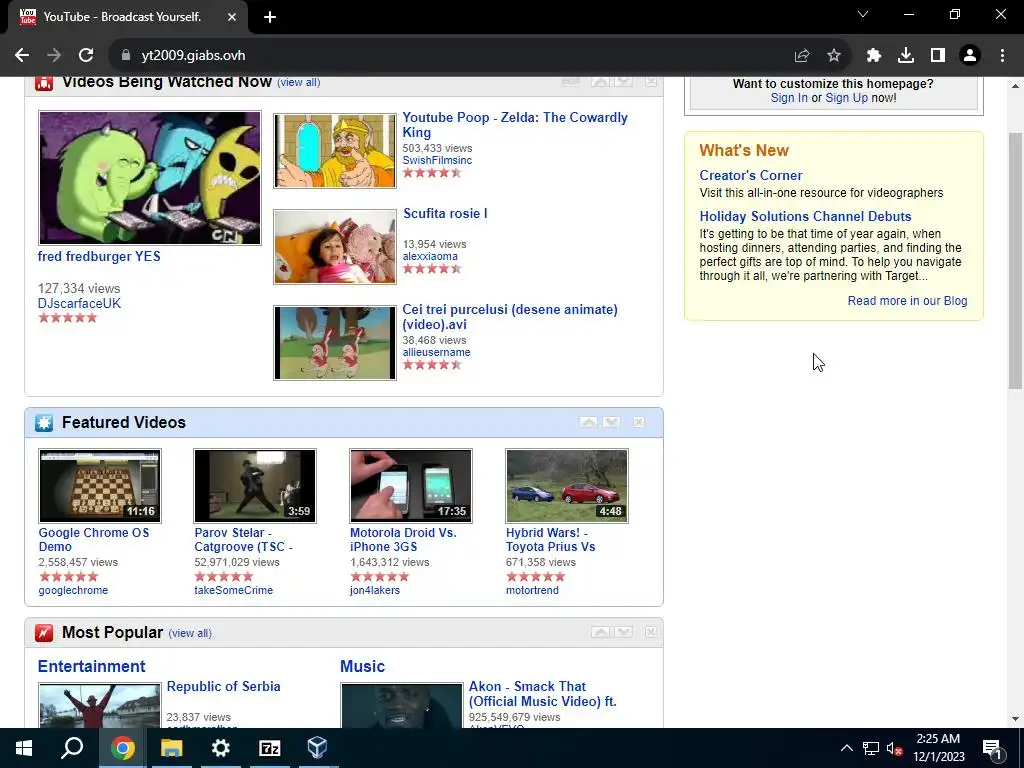The height and width of the screenshot is (768, 1024).
Task: Open Creator's Corner link
Action: (750, 176)
